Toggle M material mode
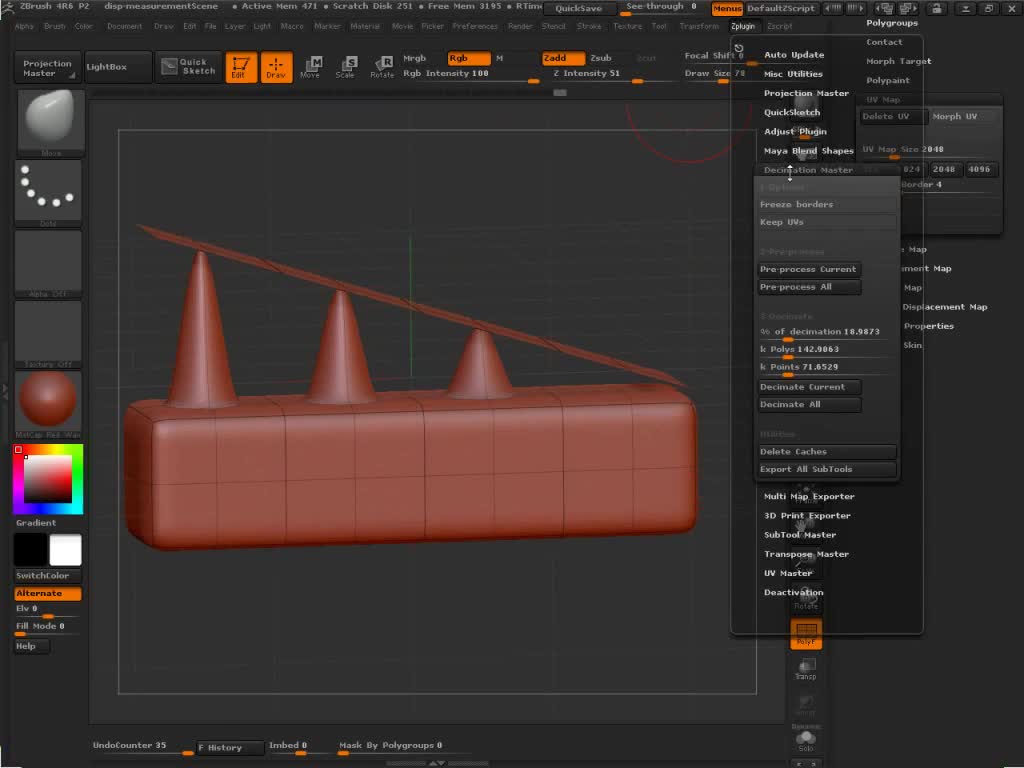 [500, 58]
